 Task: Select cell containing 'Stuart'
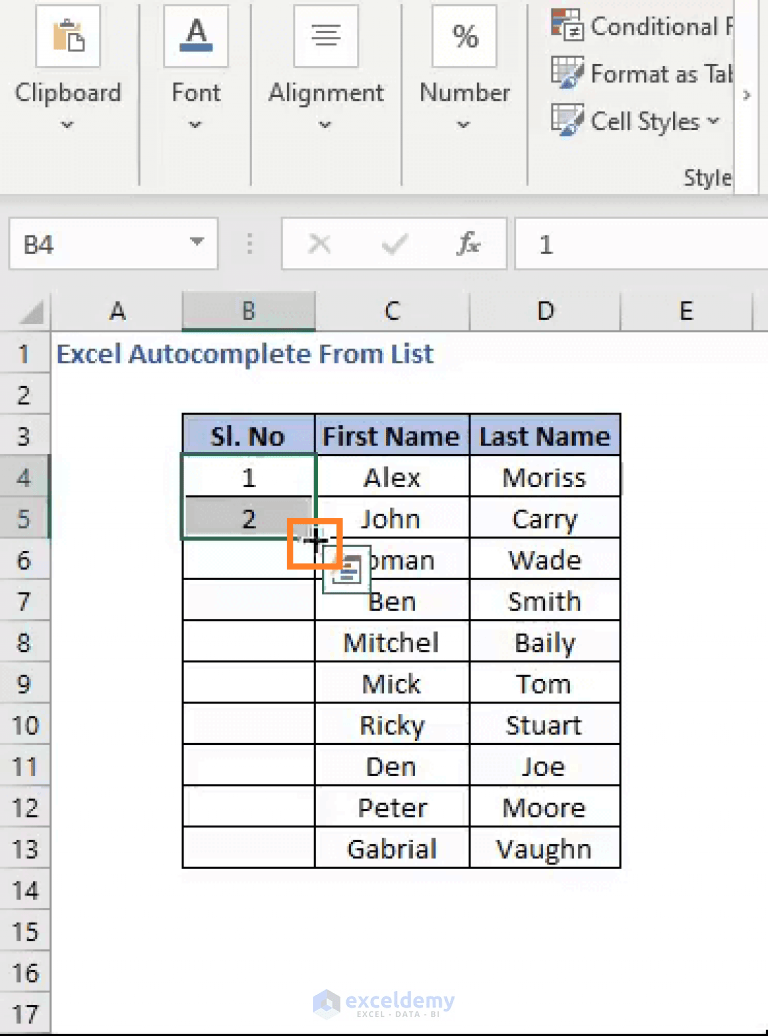click(545, 725)
